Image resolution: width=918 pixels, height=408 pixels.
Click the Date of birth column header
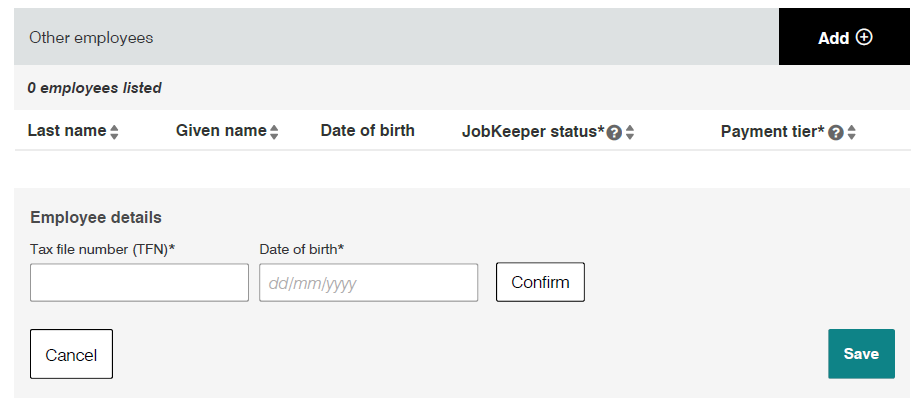pyautogui.click(x=367, y=131)
